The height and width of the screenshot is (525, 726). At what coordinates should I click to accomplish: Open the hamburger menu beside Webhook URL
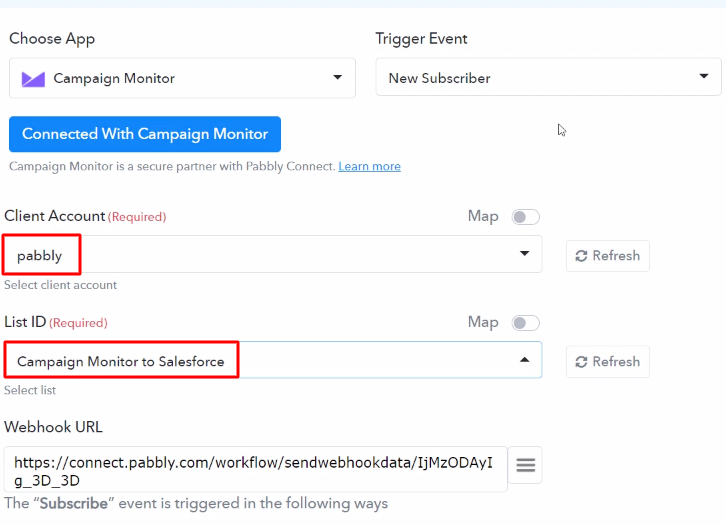click(x=526, y=465)
